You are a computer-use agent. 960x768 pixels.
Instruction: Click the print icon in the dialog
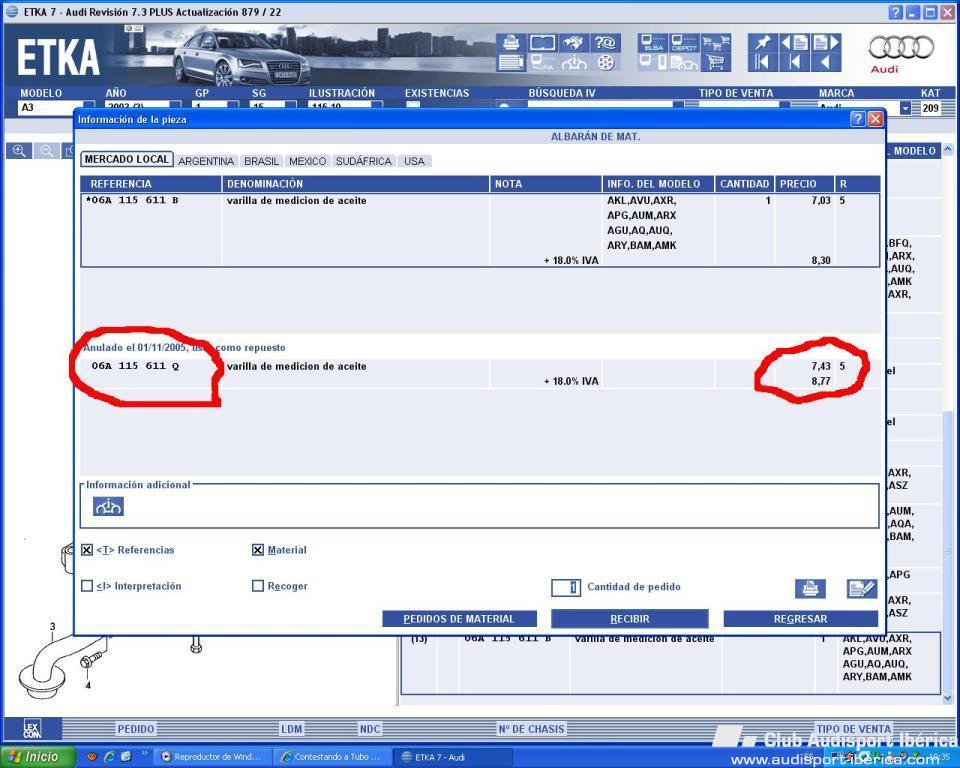coord(810,589)
